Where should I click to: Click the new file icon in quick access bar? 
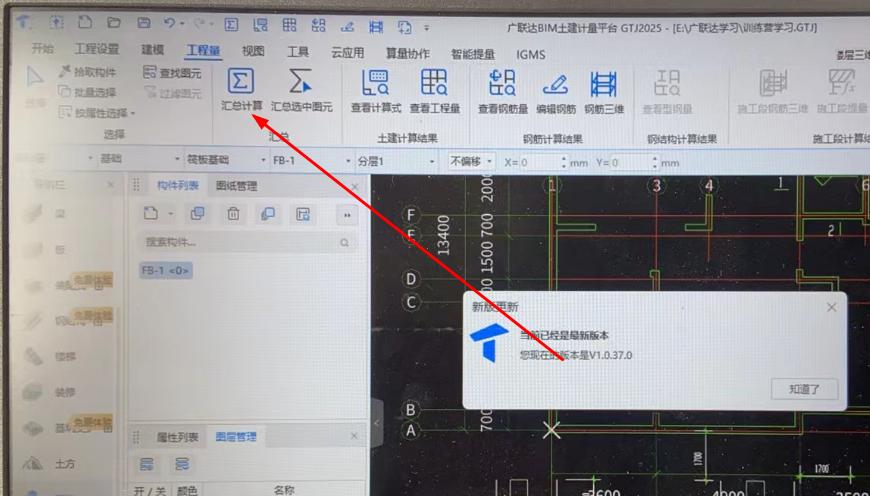coord(85,23)
